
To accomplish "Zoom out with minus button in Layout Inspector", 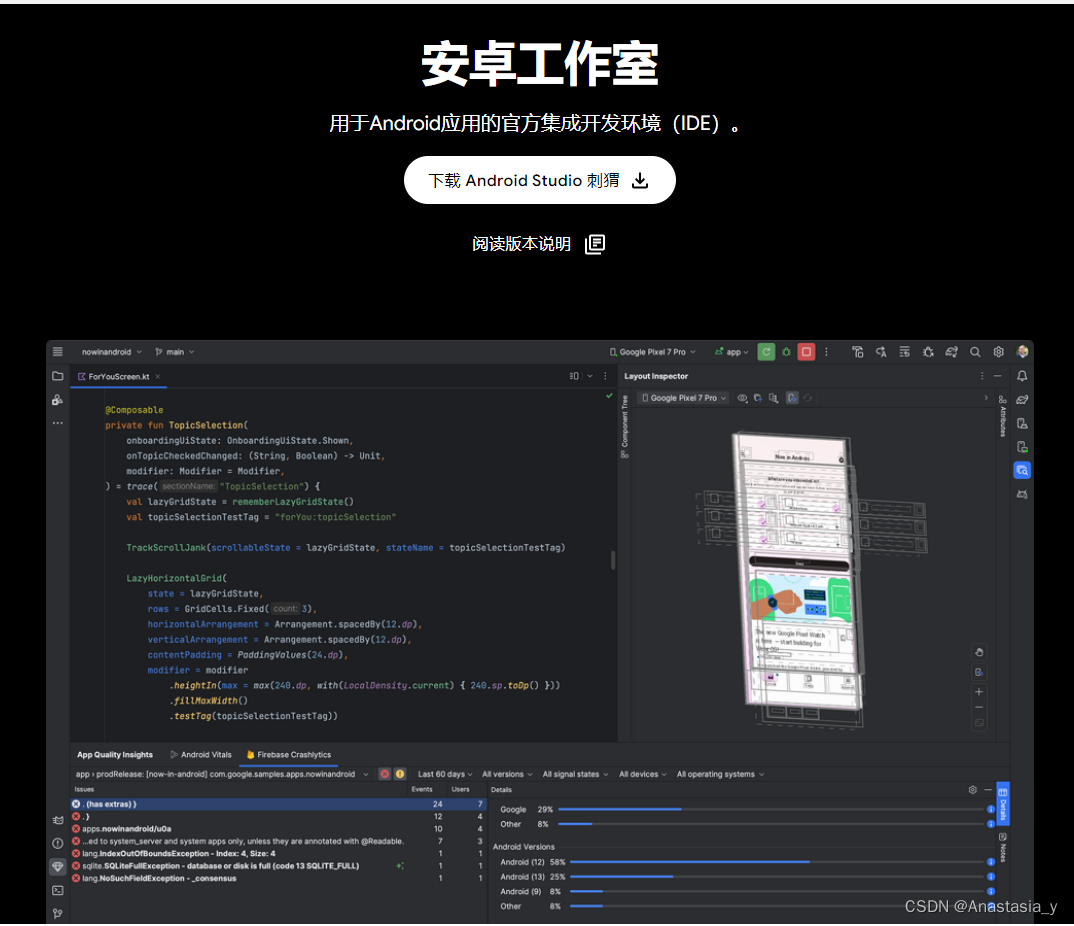I will coord(979,708).
